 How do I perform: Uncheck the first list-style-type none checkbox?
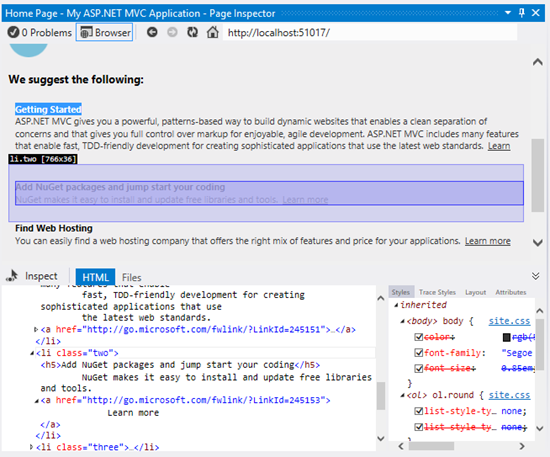tap(418, 411)
